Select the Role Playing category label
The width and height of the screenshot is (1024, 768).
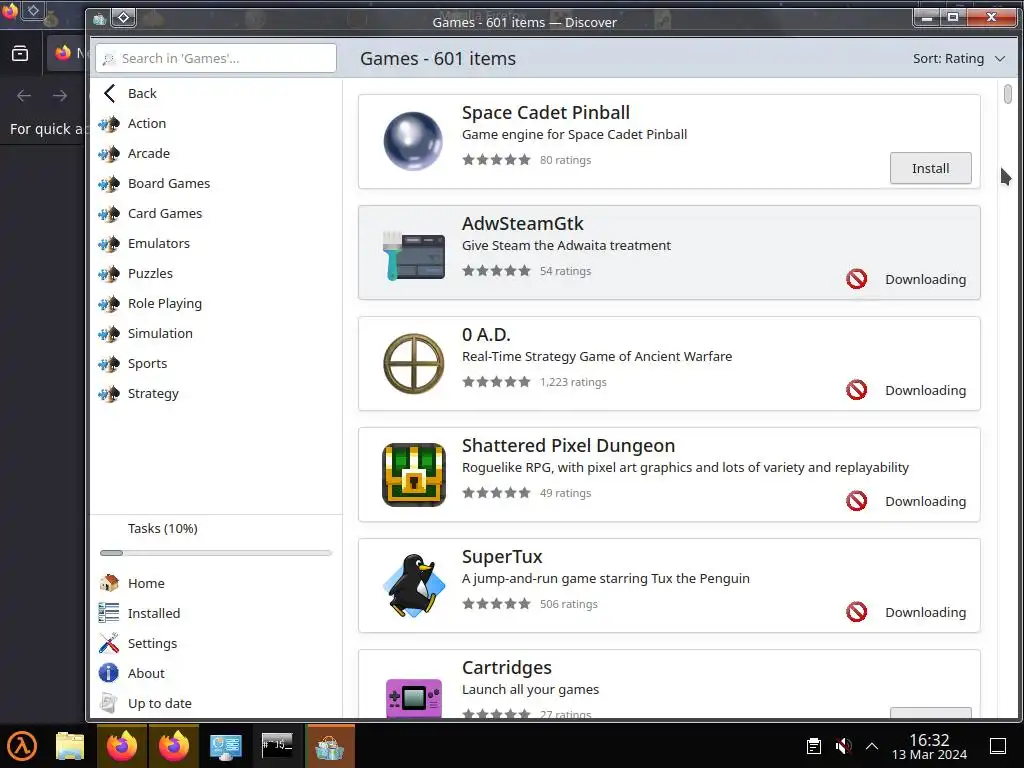(165, 304)
